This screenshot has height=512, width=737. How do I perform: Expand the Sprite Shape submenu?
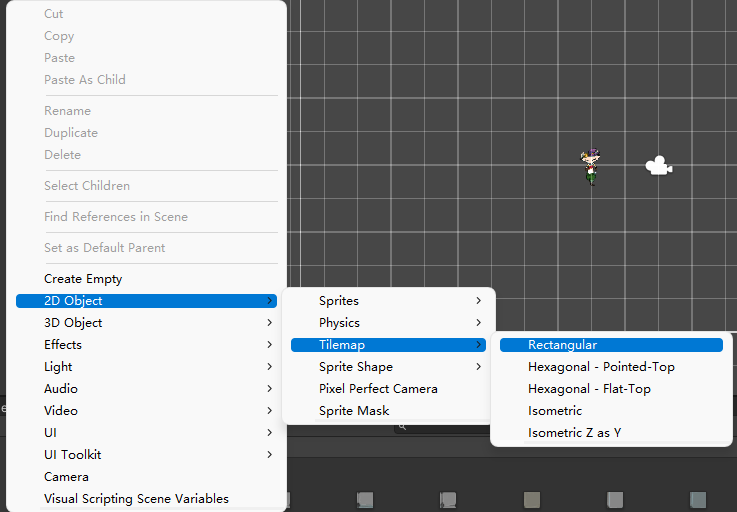coord(388,367)
